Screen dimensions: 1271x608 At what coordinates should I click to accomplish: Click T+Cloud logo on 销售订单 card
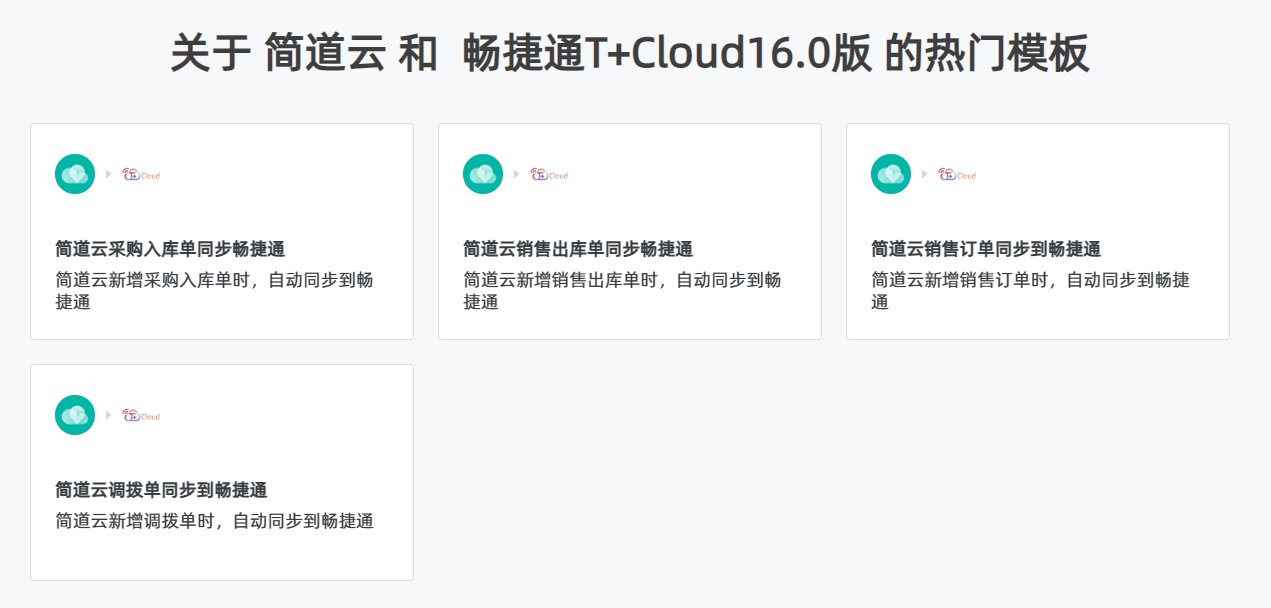(957, 174)
